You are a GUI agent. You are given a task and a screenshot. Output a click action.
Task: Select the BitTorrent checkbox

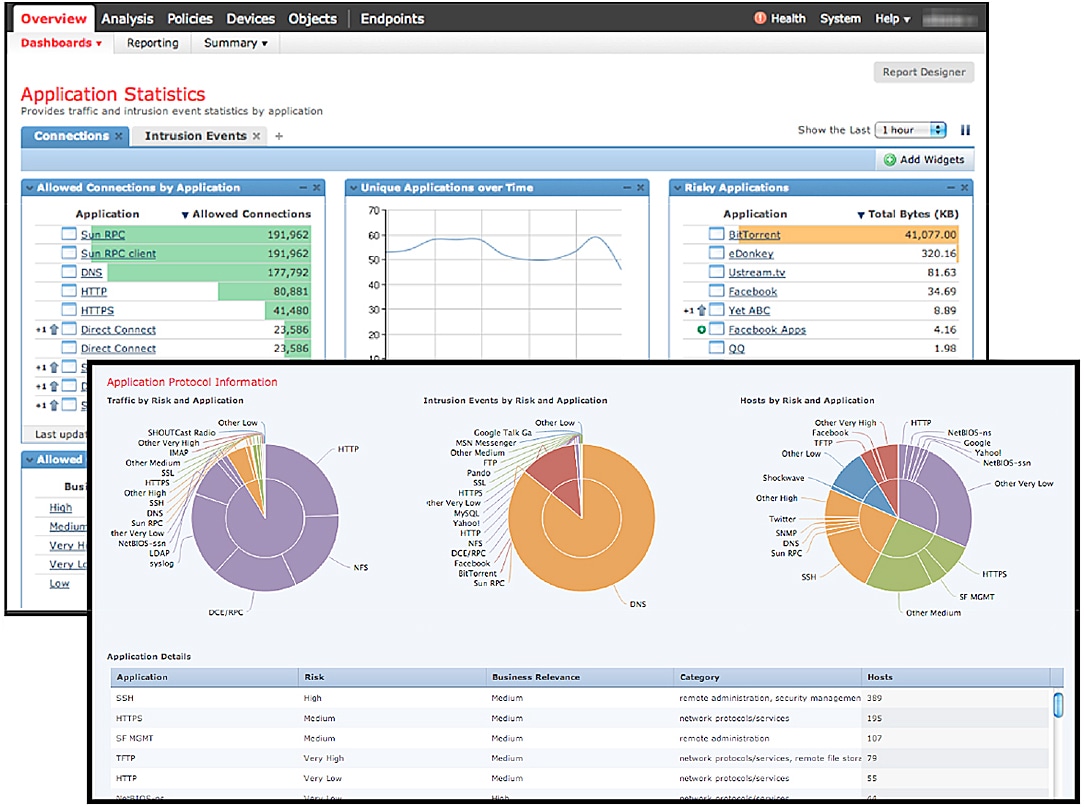(716, 235)
